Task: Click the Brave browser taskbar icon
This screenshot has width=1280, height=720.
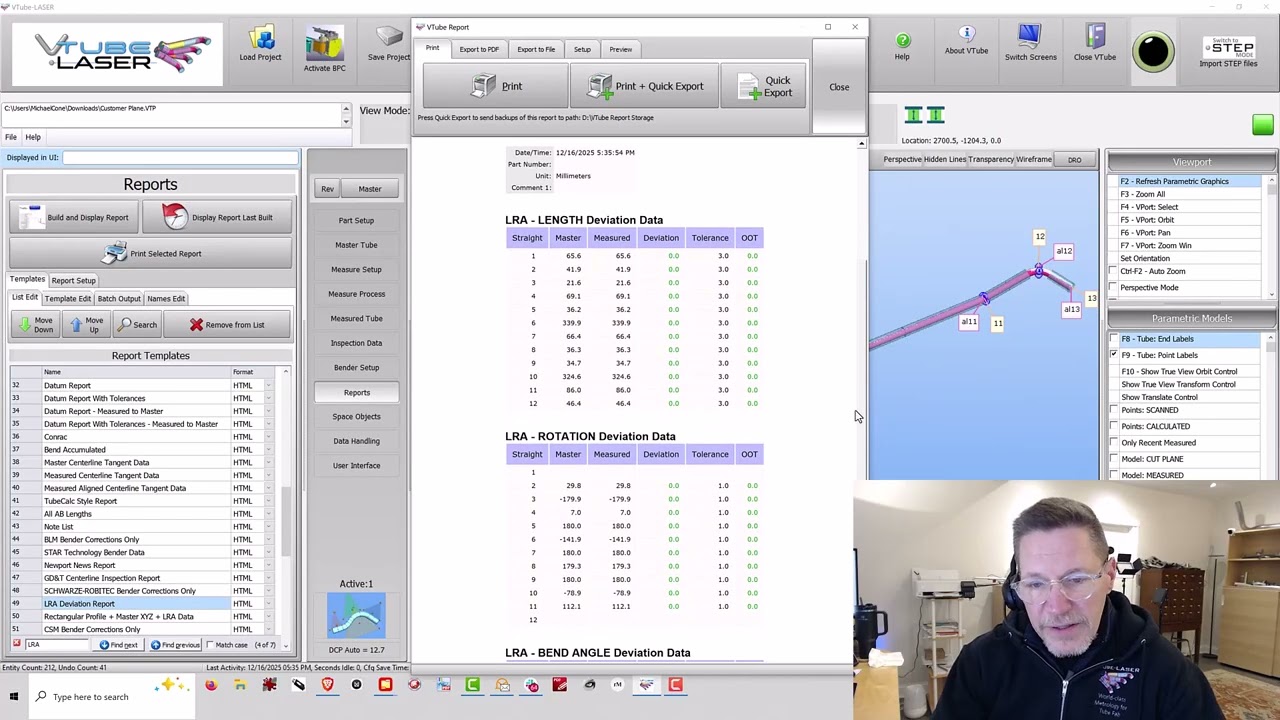Action: coord(327,685)
